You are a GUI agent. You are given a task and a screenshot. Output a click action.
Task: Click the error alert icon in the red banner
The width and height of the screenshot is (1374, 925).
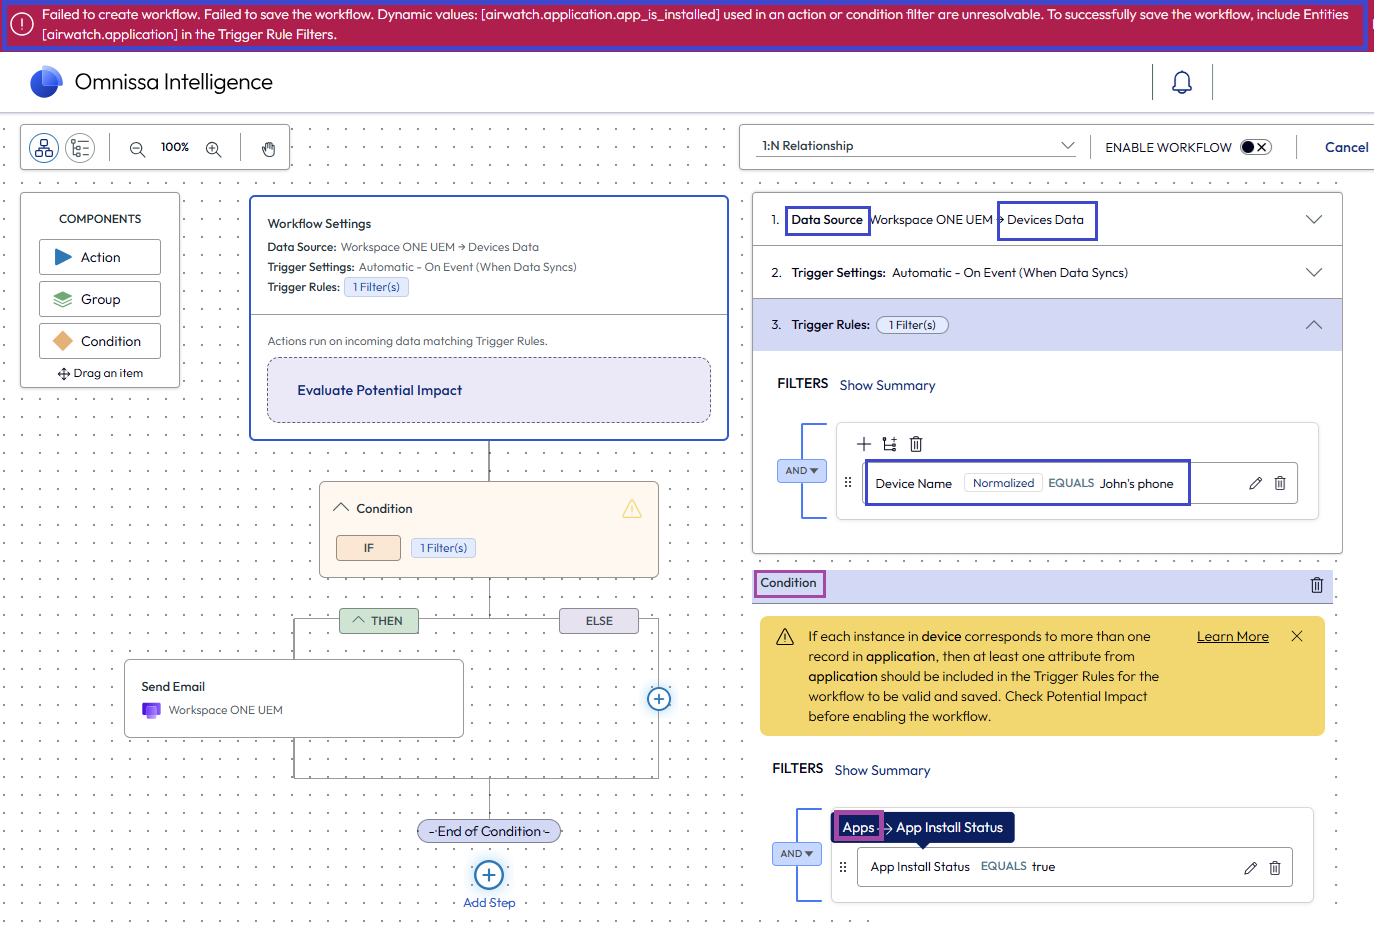pos(21,25)
